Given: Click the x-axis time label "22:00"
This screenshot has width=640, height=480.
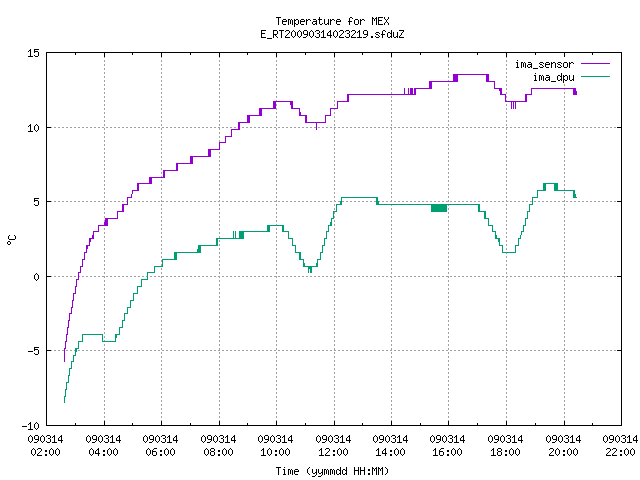Looking at the screenshot, I should tap(621, 452).
